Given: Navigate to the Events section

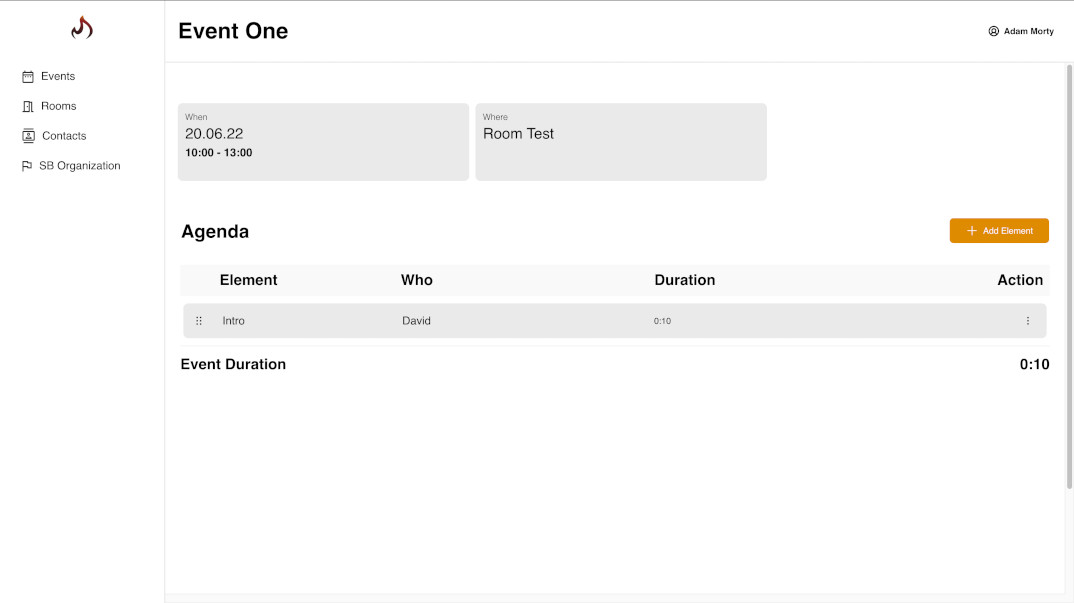Looking at the screenshot, I should tap(57, 76).
